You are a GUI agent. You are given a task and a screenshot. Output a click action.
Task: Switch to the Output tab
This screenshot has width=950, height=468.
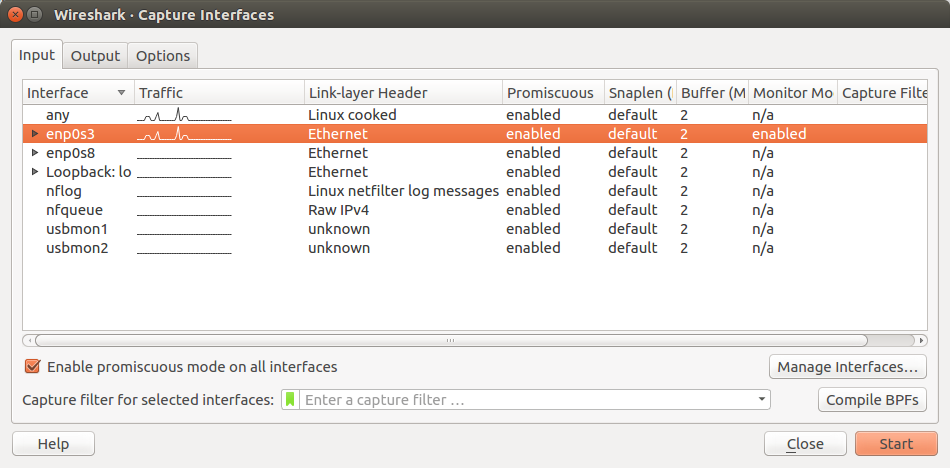pos(95,56)
